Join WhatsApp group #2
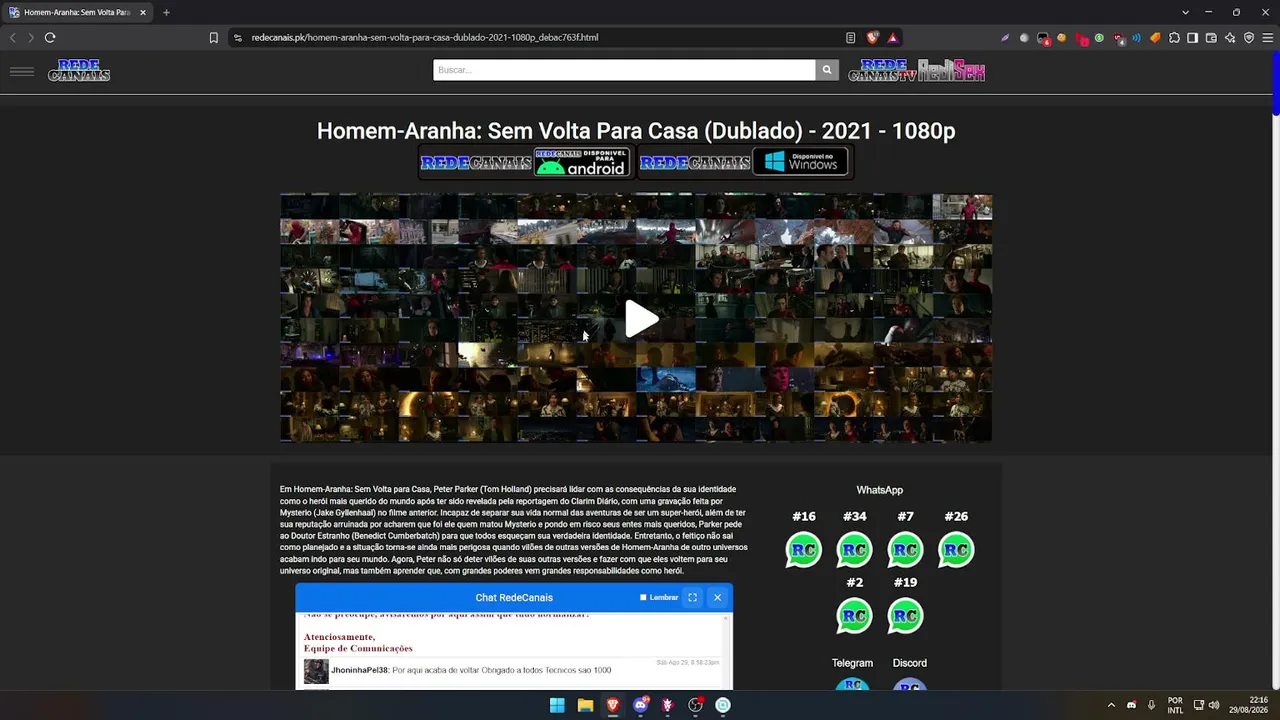The height and width of the screenshot is (720, 1280). 854,616
